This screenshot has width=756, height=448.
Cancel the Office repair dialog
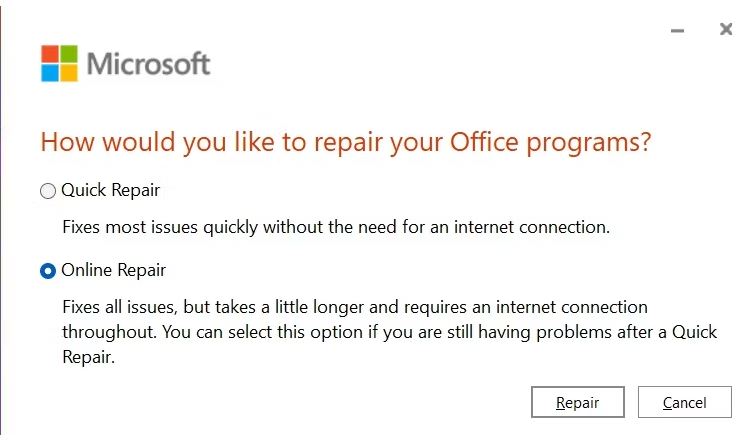click(x=685, y=402)
